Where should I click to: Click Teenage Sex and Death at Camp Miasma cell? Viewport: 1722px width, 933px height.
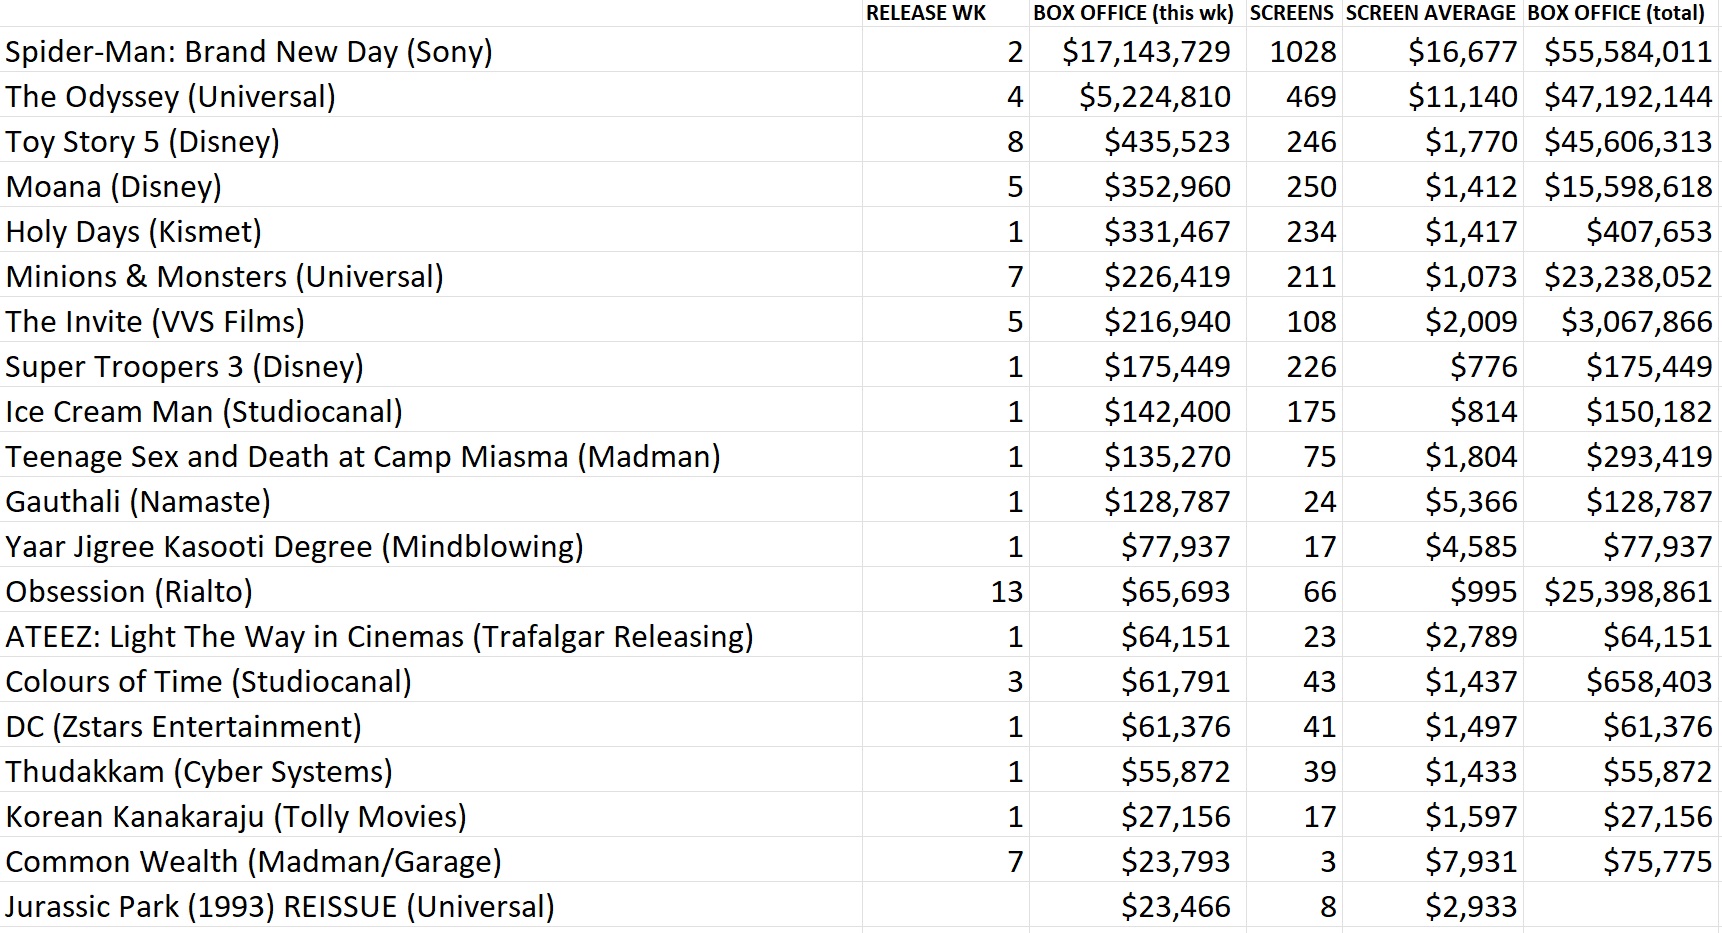coord(363,457)
